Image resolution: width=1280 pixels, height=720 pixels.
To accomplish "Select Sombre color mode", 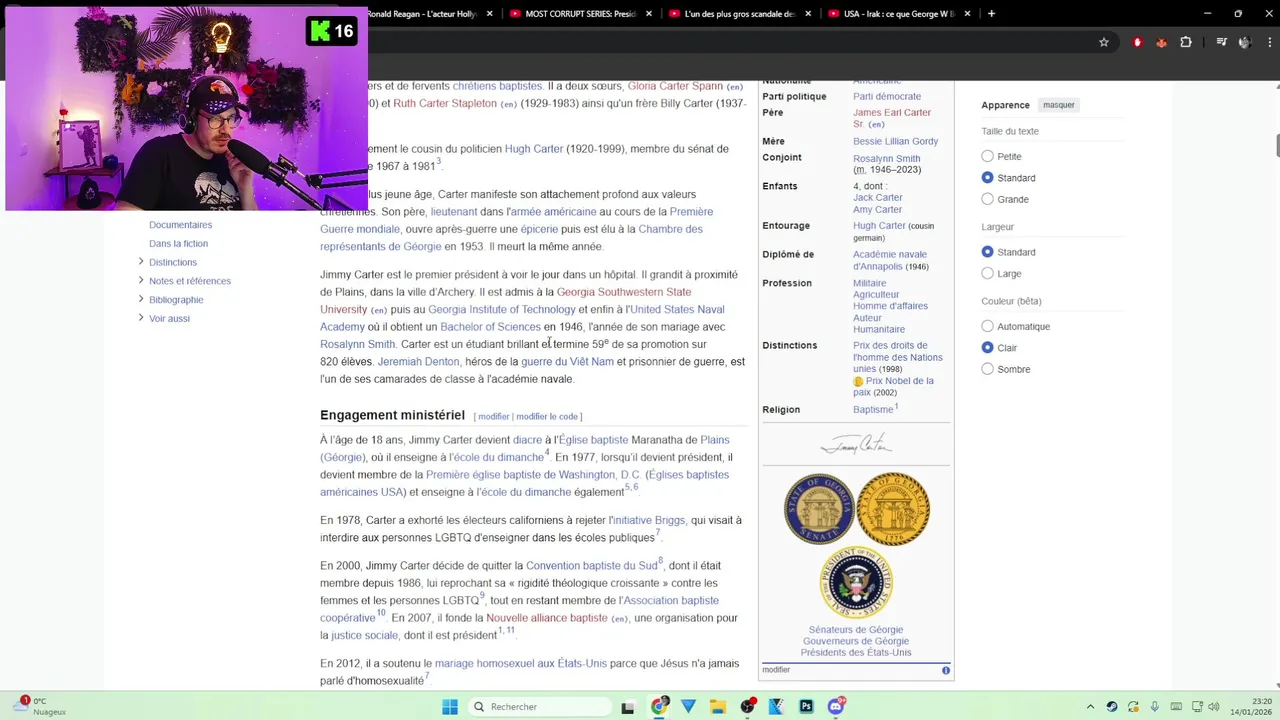I will [988, 369].
